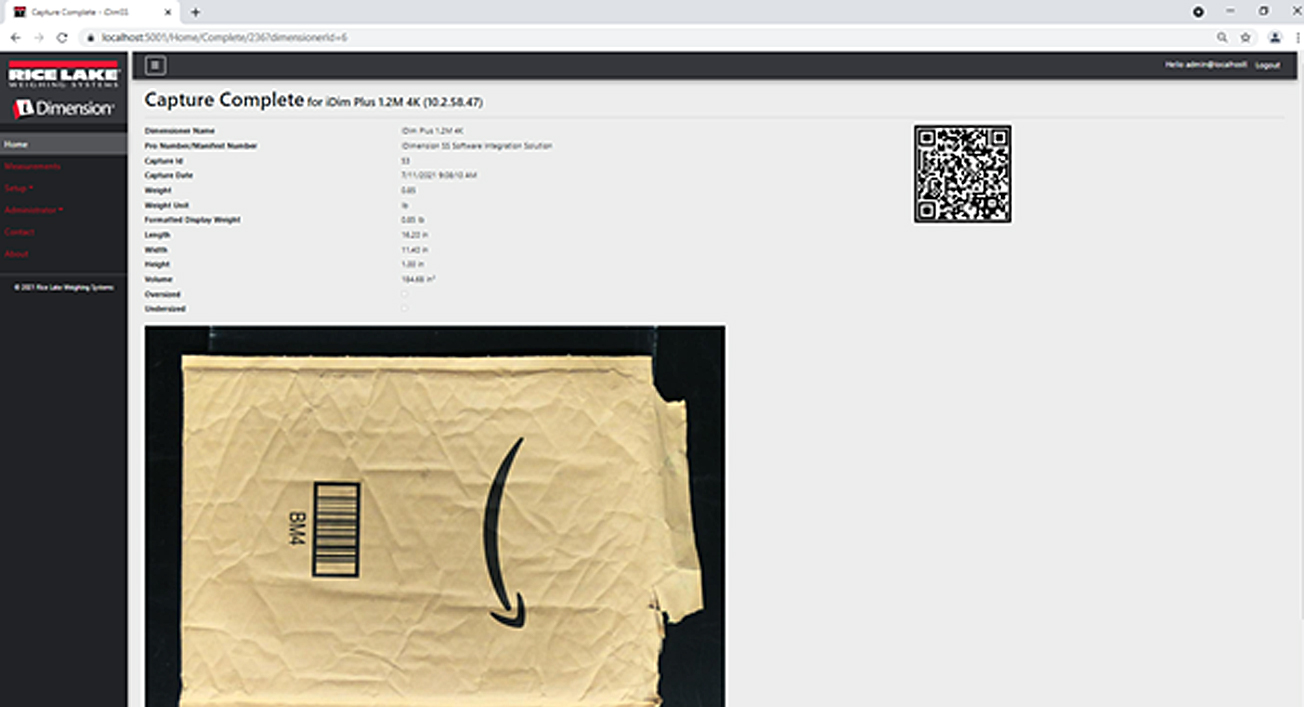Click the iDimension logo in sidebar

tap(64, 108)
